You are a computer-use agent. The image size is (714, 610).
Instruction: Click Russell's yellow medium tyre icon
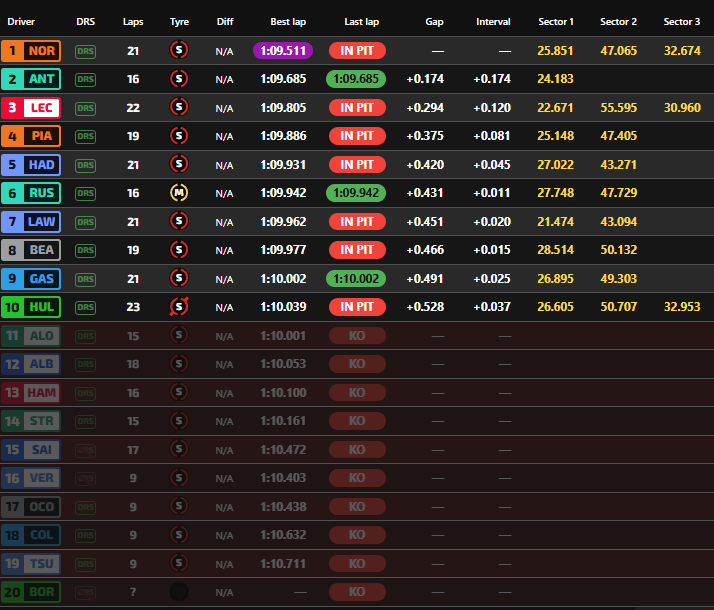coord(179,193)
